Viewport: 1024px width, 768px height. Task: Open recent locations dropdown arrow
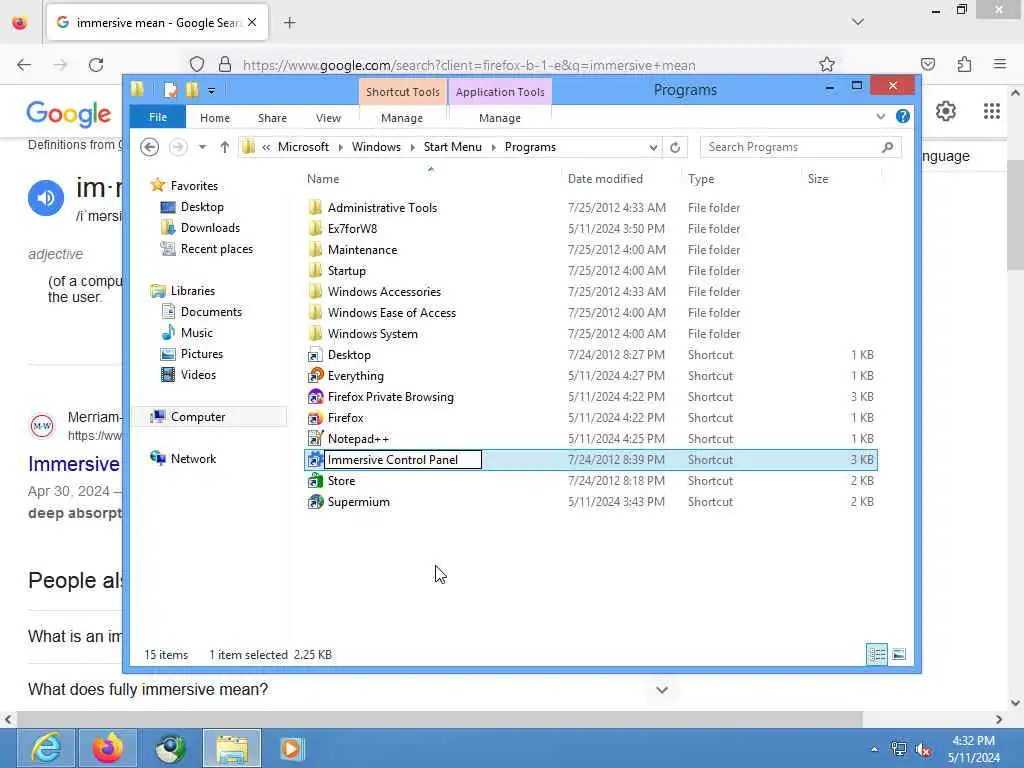tap(202, 147)
